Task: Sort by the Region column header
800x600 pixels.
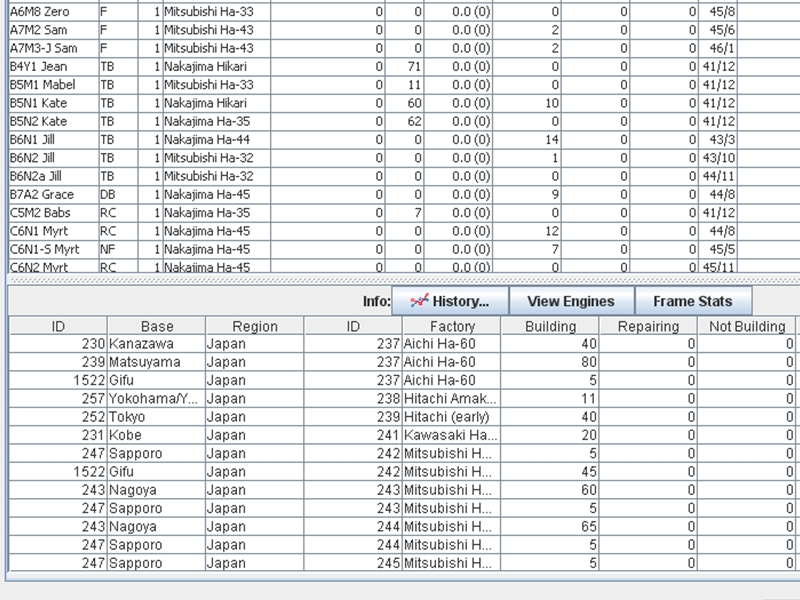Action: 255,326
